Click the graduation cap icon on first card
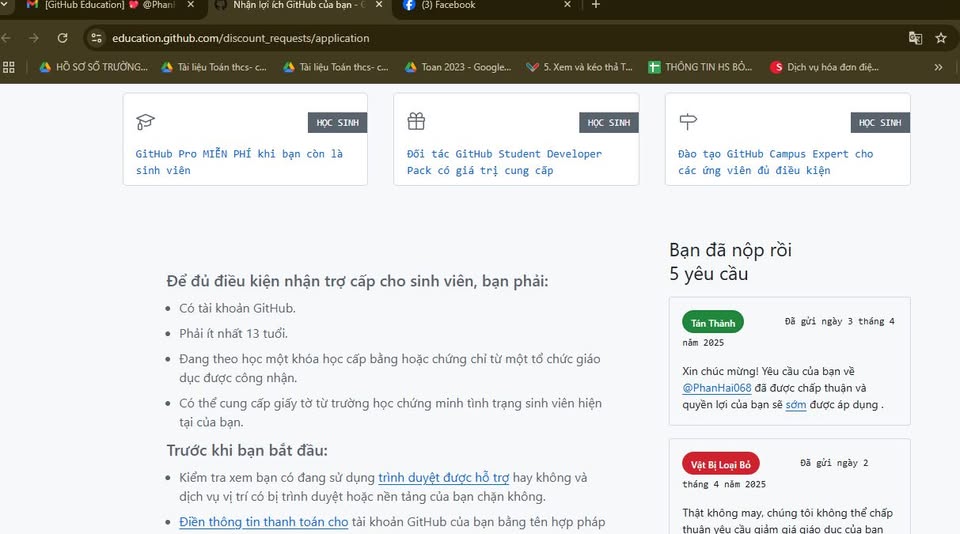The height and width of the screenshot is (534, 960). (145, 121)
